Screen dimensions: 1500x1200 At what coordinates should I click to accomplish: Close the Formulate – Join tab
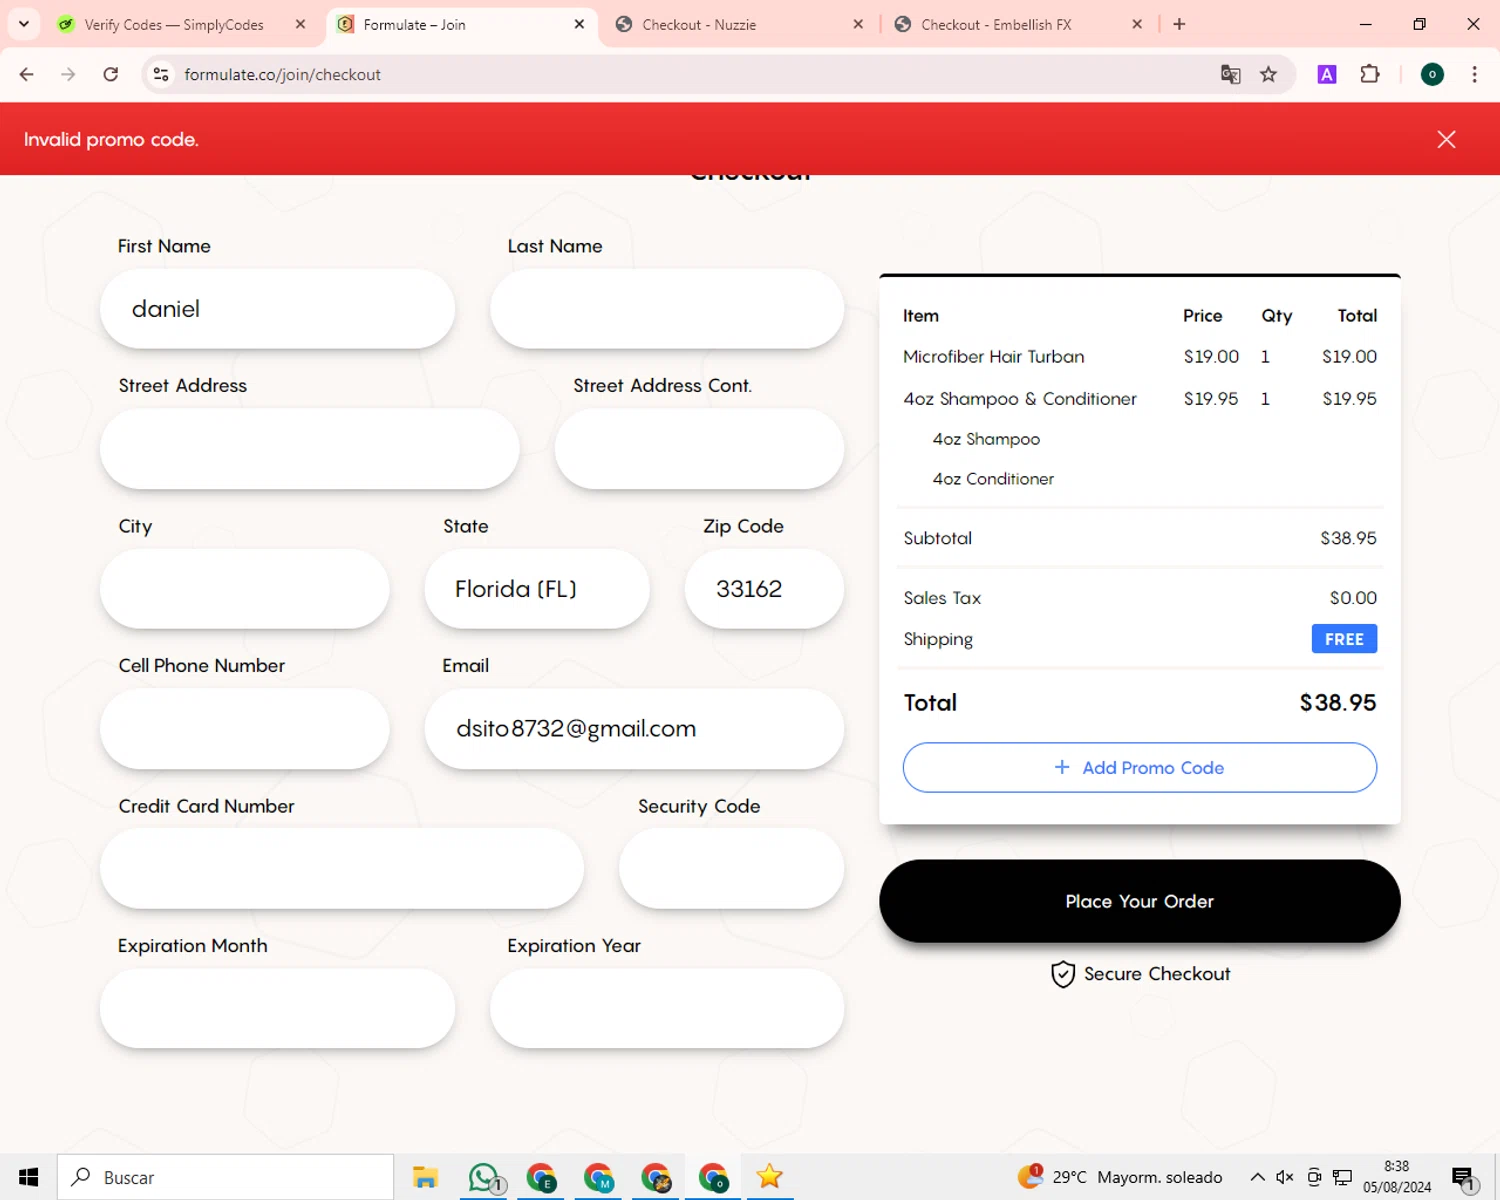pyautogui.click(x=579, y=24)
